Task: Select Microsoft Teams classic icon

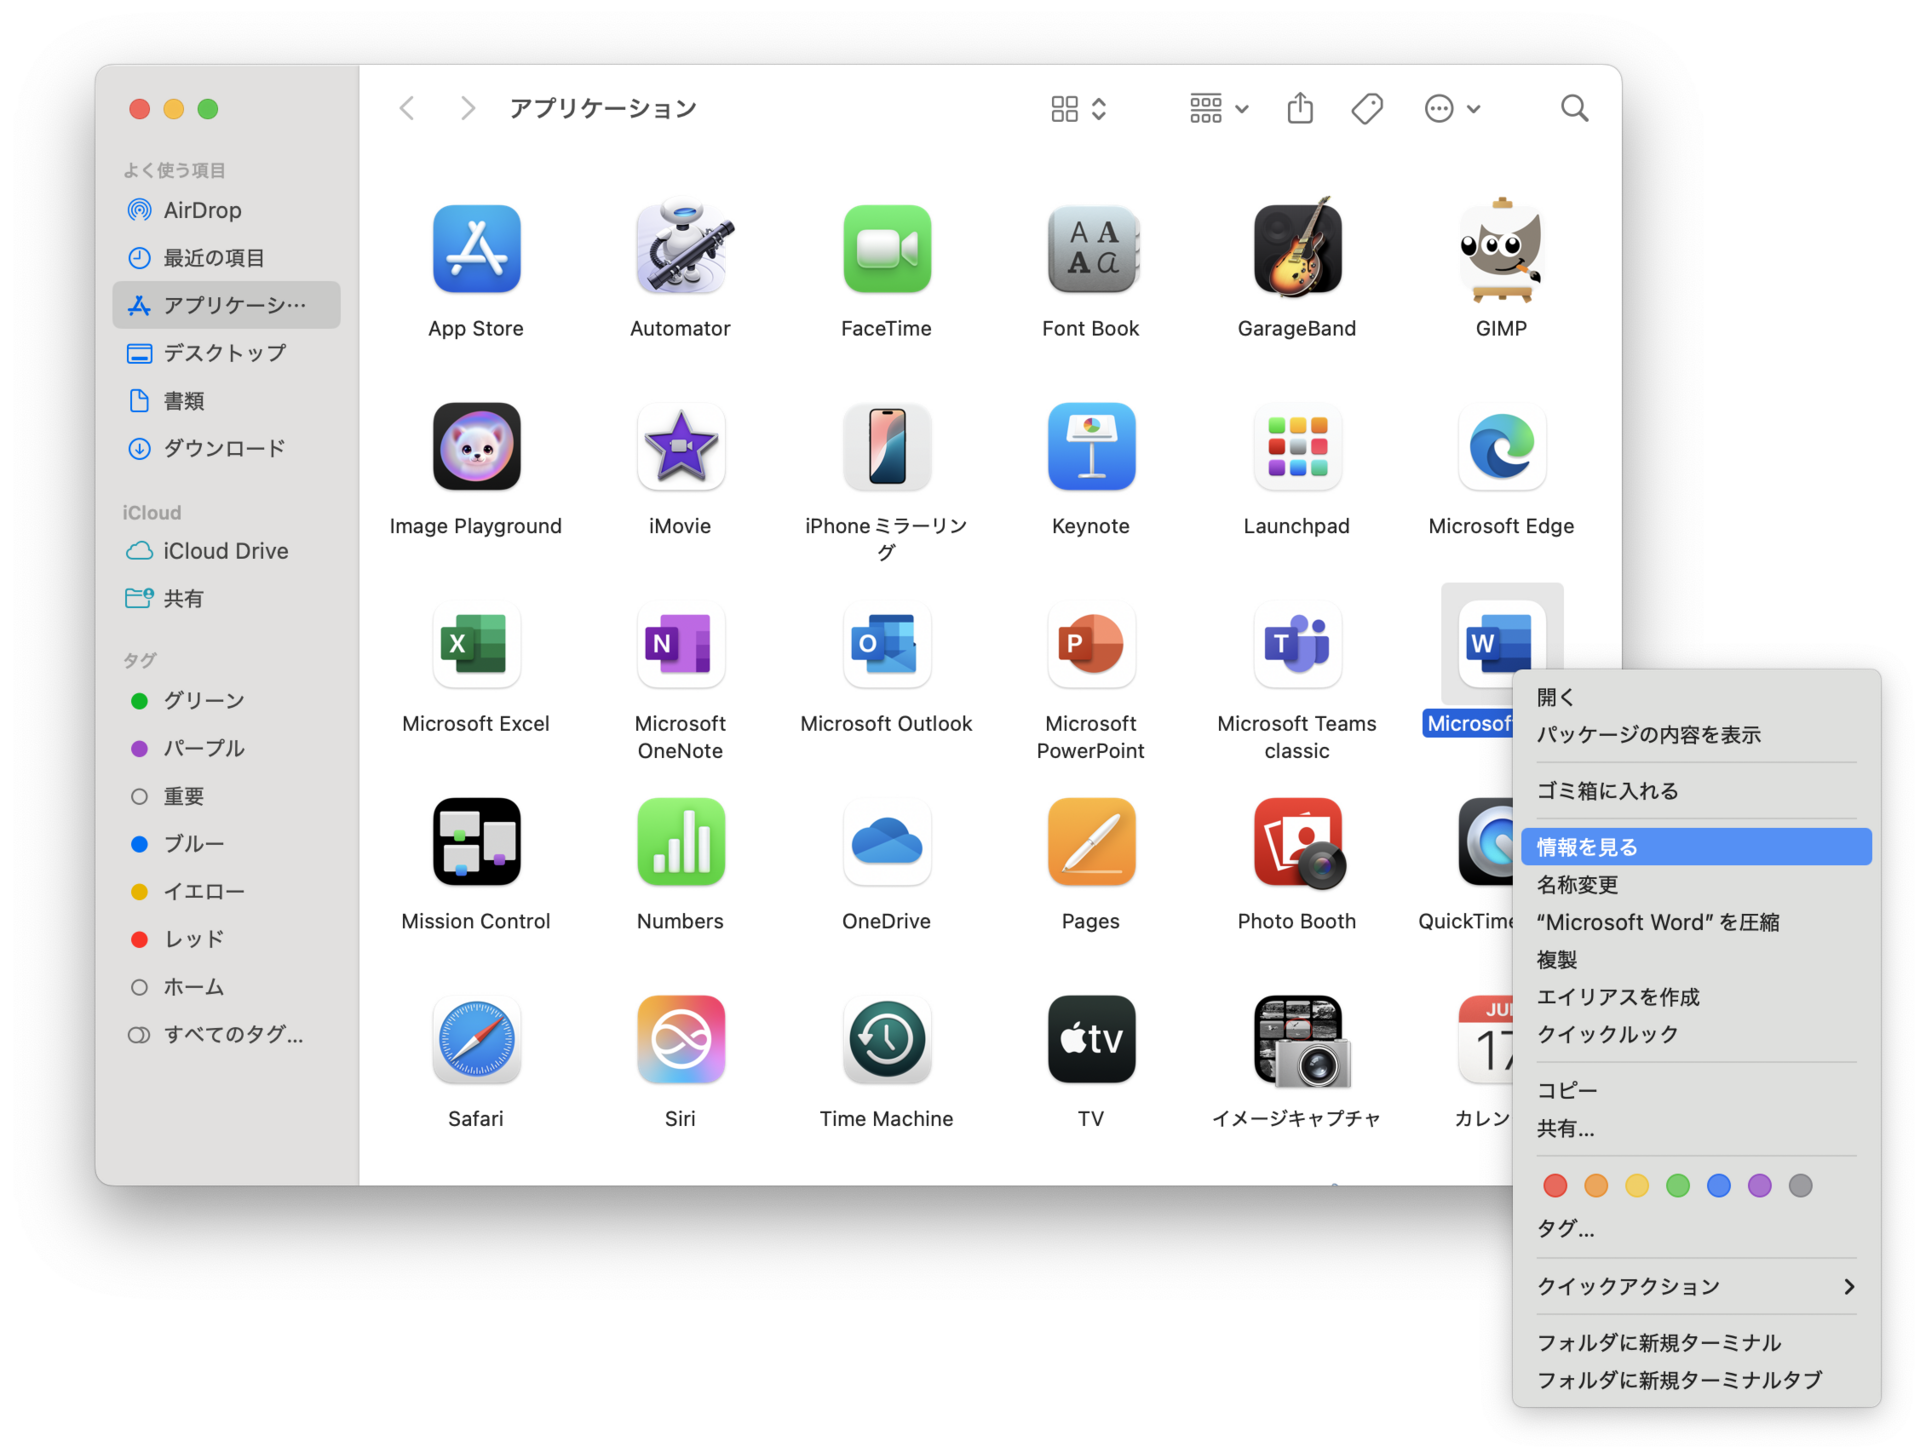Action: [1297, 645]
